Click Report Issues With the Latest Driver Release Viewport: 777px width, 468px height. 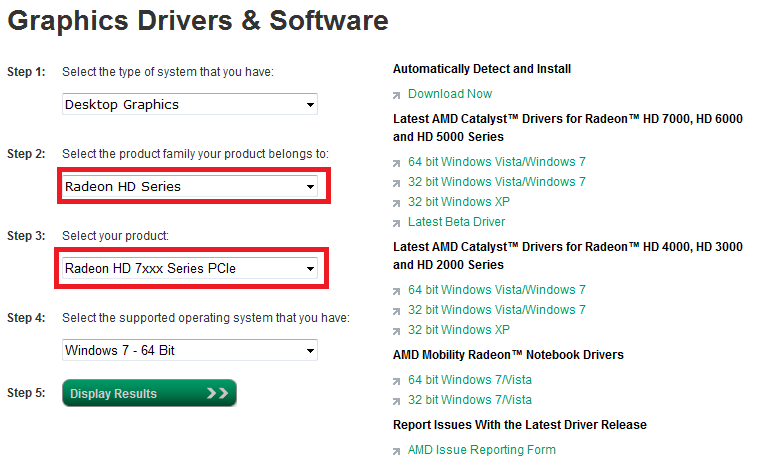tap(520, 425)
